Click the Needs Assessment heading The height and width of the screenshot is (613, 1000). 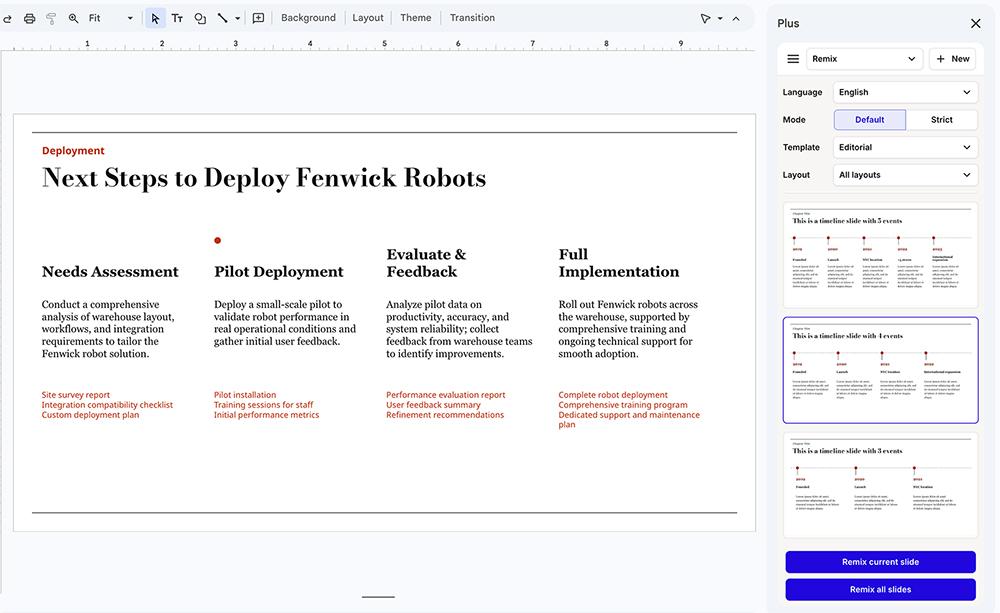coord(110,272)
